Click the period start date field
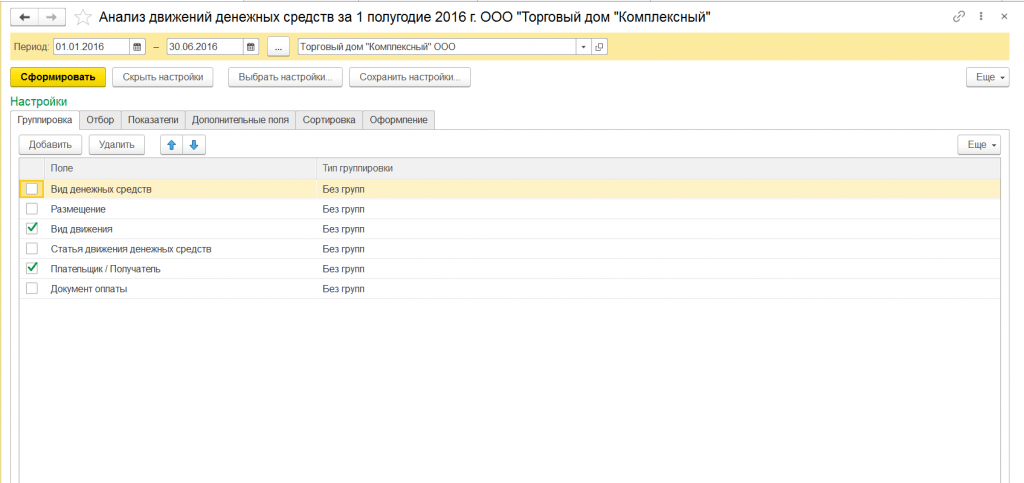The width and height of the screenshot is (1024, 483). (x=91, y=47)
